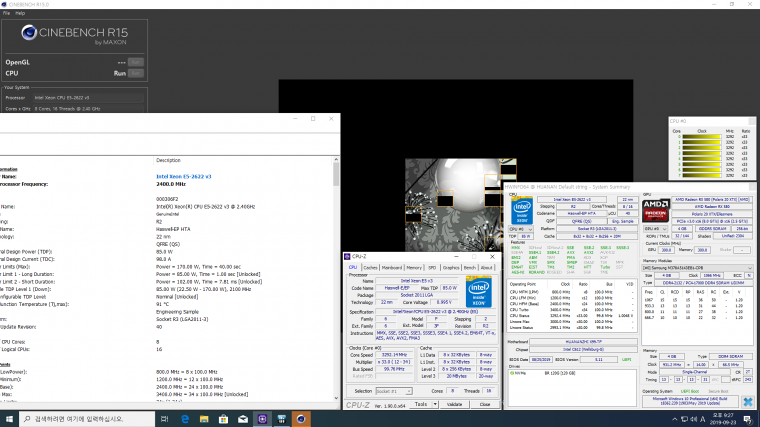Screen dimensions: 760x427
Task: Click the Intel Xeon badge in HWiNFO summary
Action: pyautogui.click(x=522, y=210)
